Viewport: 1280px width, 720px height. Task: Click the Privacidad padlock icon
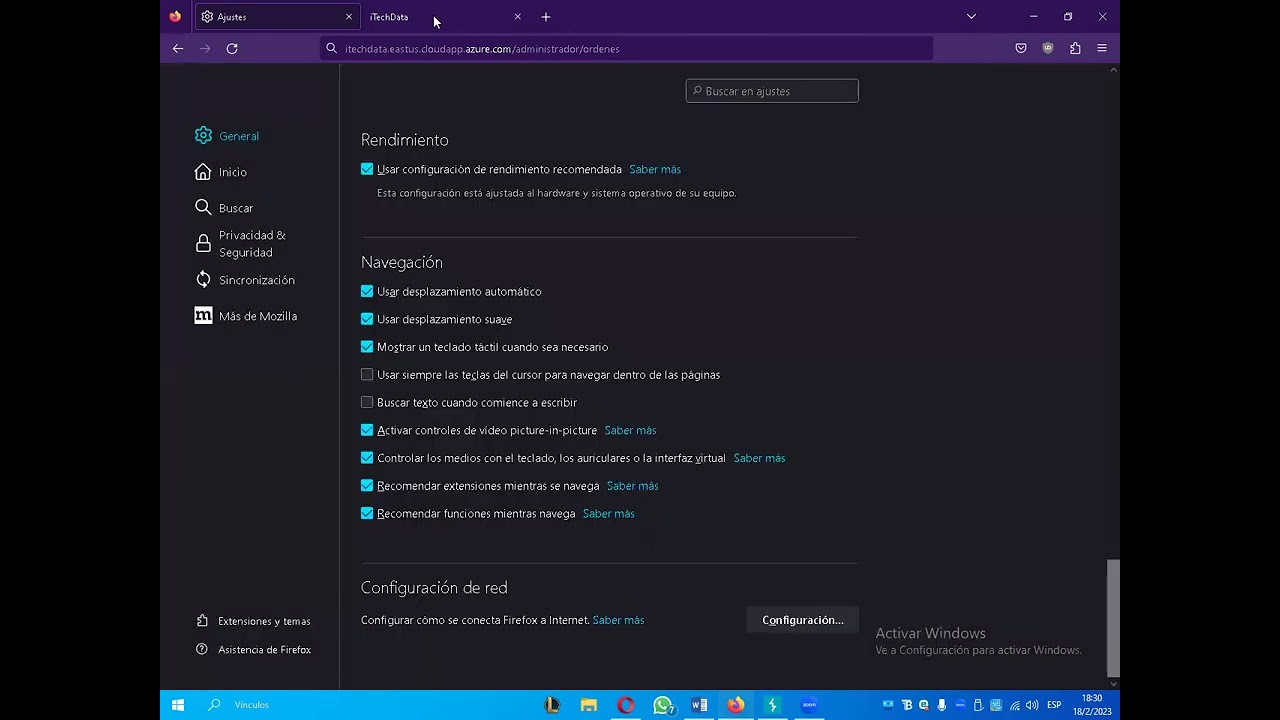pos(204,243)
